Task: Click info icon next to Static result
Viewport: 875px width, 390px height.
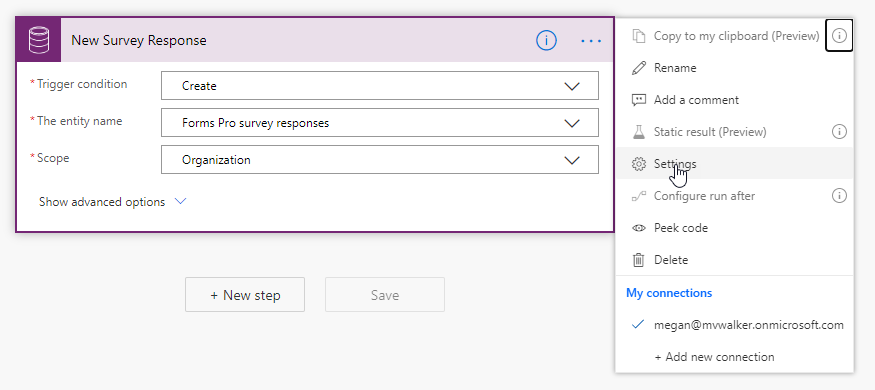Action: click(x=839, y=132)
